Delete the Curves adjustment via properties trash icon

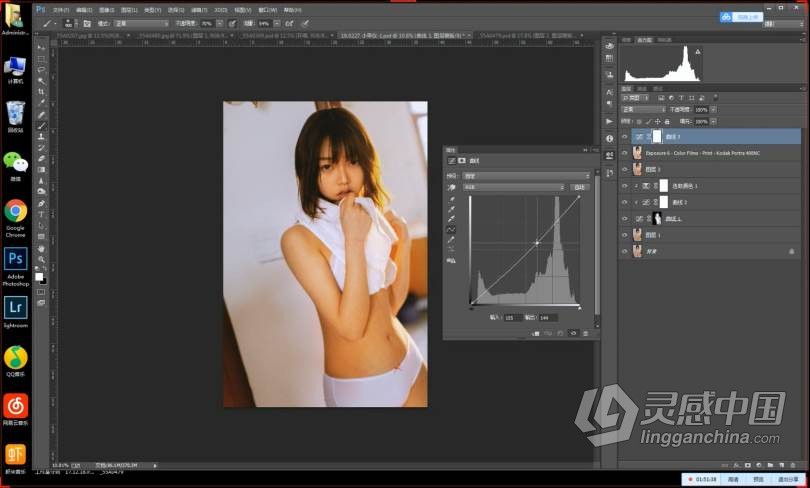(585, 334)
